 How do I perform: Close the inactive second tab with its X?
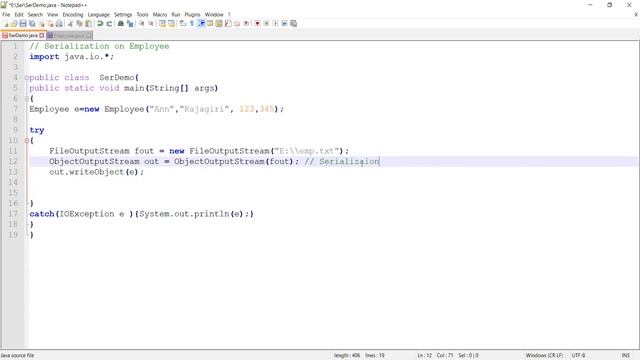pyautogui.click(x=89, y=36)
